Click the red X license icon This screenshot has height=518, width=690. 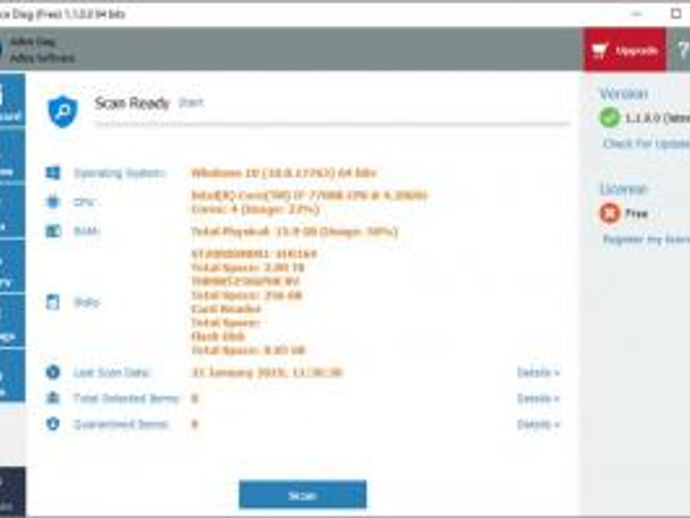tap(610, 213)
